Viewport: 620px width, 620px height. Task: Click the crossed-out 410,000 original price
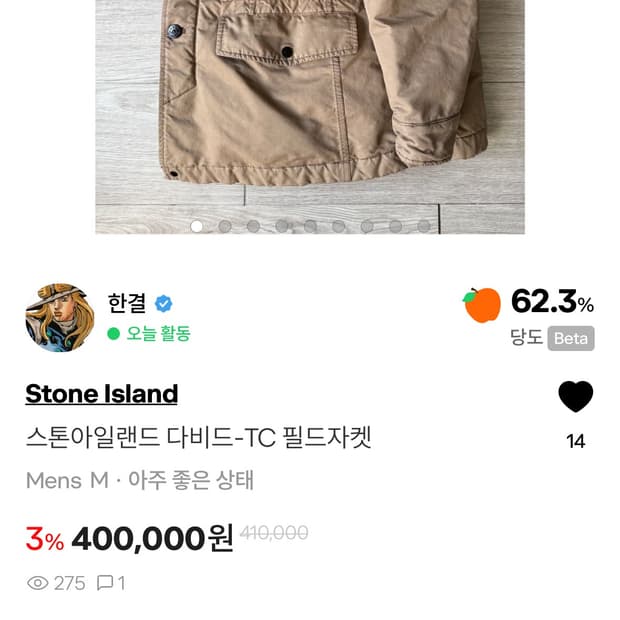tap(274, 533)
